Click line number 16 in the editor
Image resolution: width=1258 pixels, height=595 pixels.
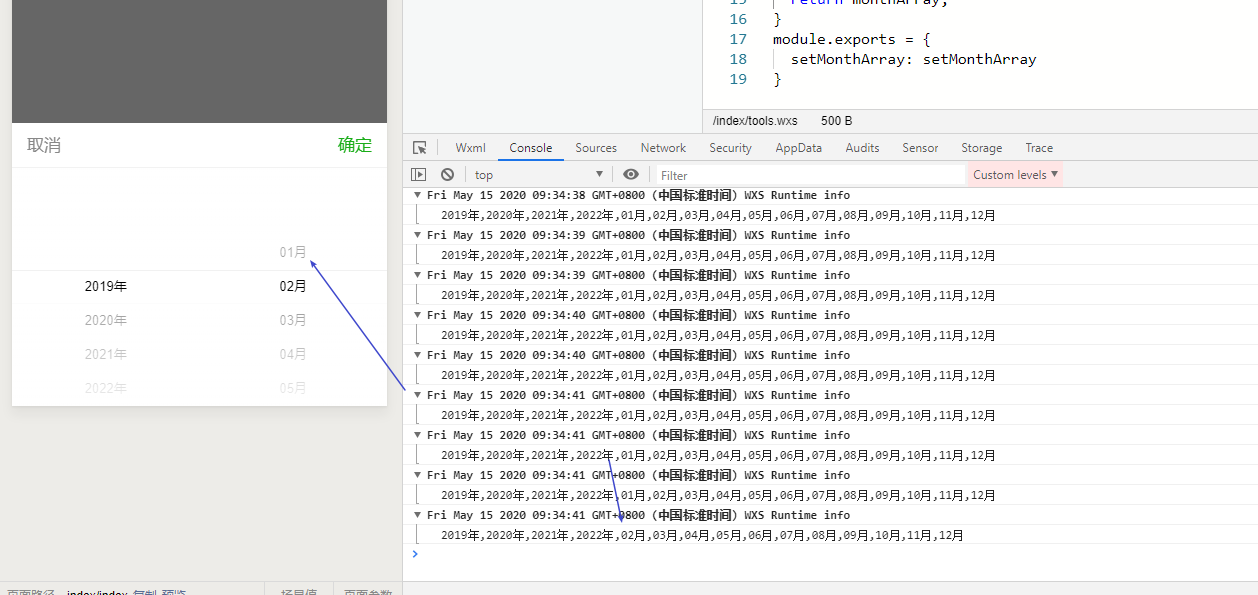pyautogui.click(x=738, y=19)
